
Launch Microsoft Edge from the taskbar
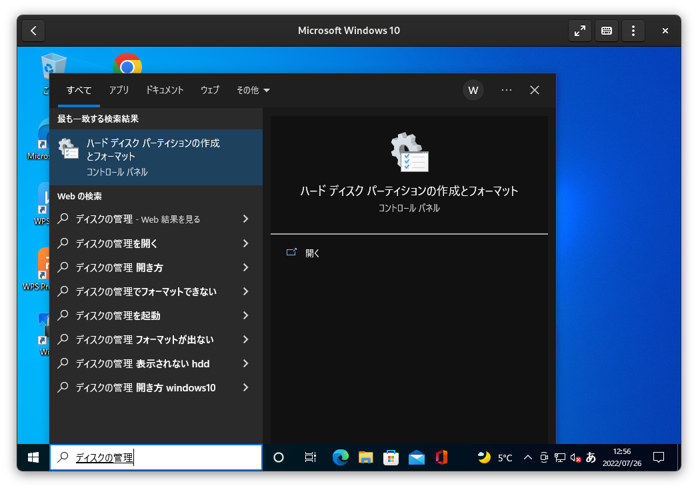point(340,457)
